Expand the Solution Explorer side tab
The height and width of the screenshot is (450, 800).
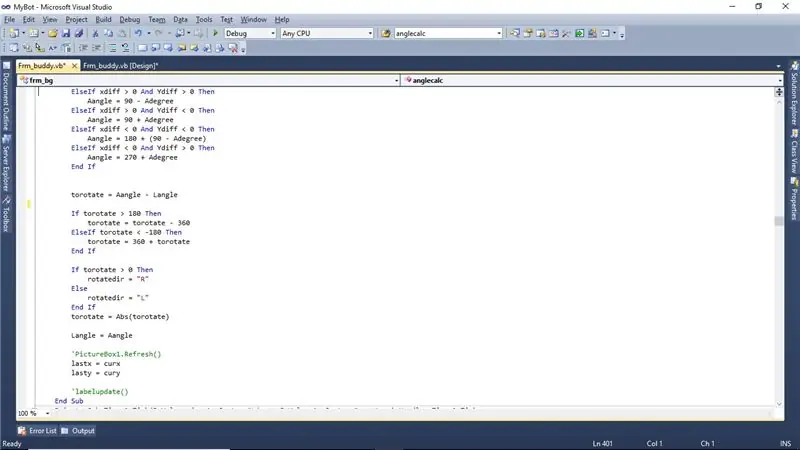point(794,94)
